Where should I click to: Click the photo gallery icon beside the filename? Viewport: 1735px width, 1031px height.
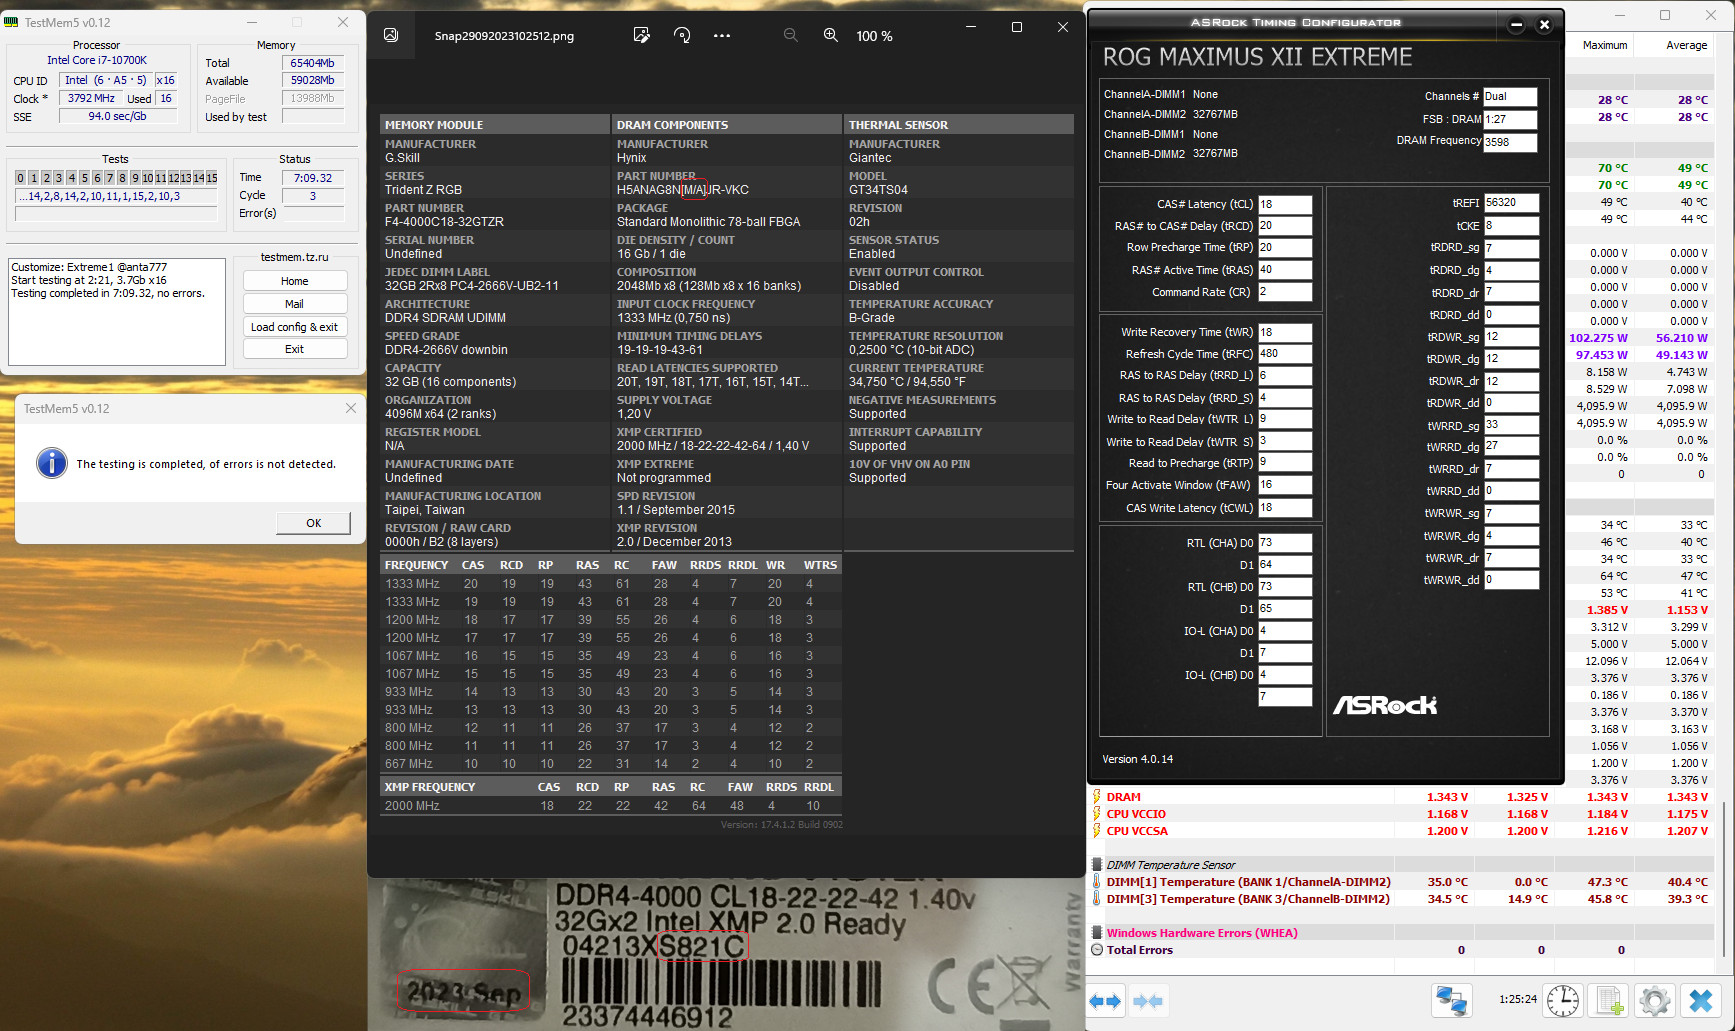click(x=391, y=35)
